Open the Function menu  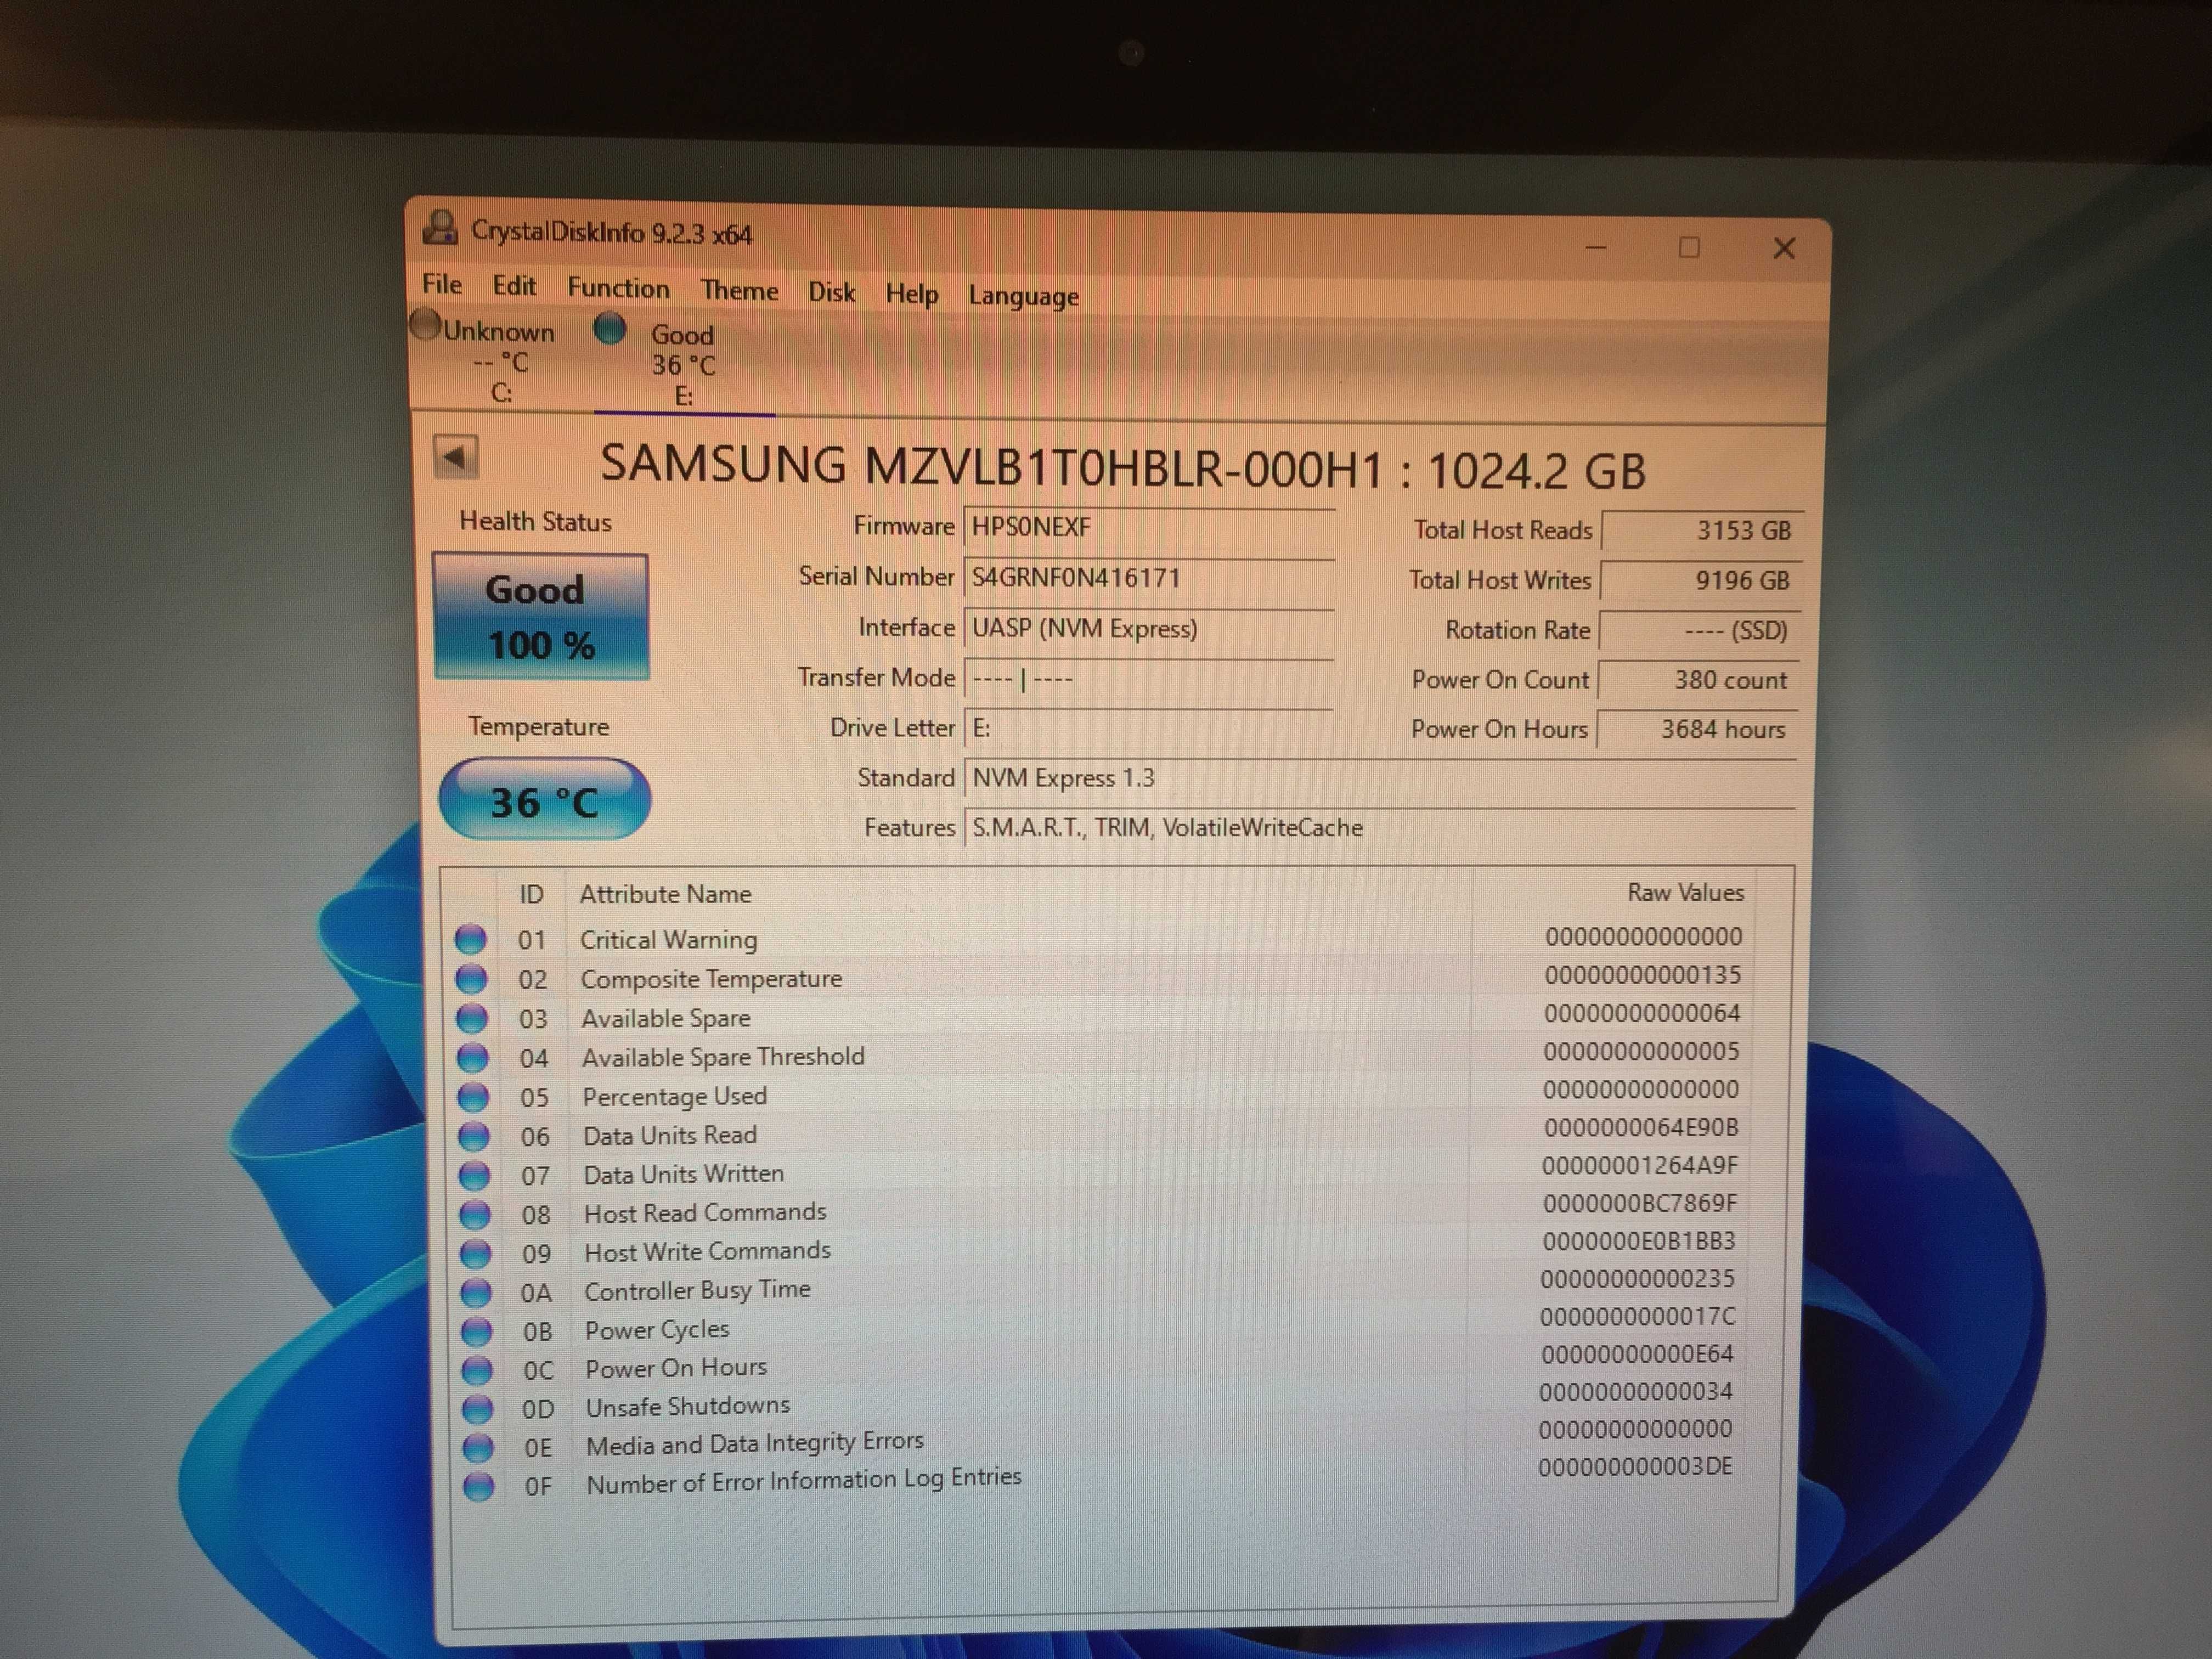point(618,288)
